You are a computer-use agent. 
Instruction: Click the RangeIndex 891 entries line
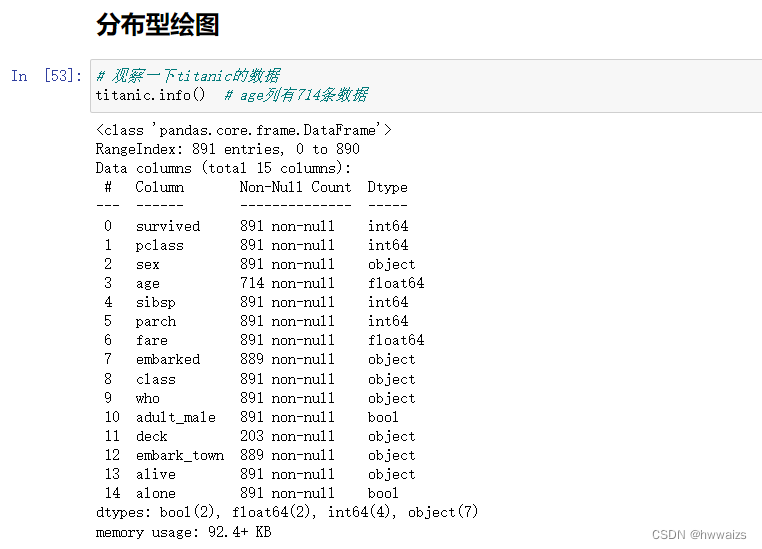point(227,149)
